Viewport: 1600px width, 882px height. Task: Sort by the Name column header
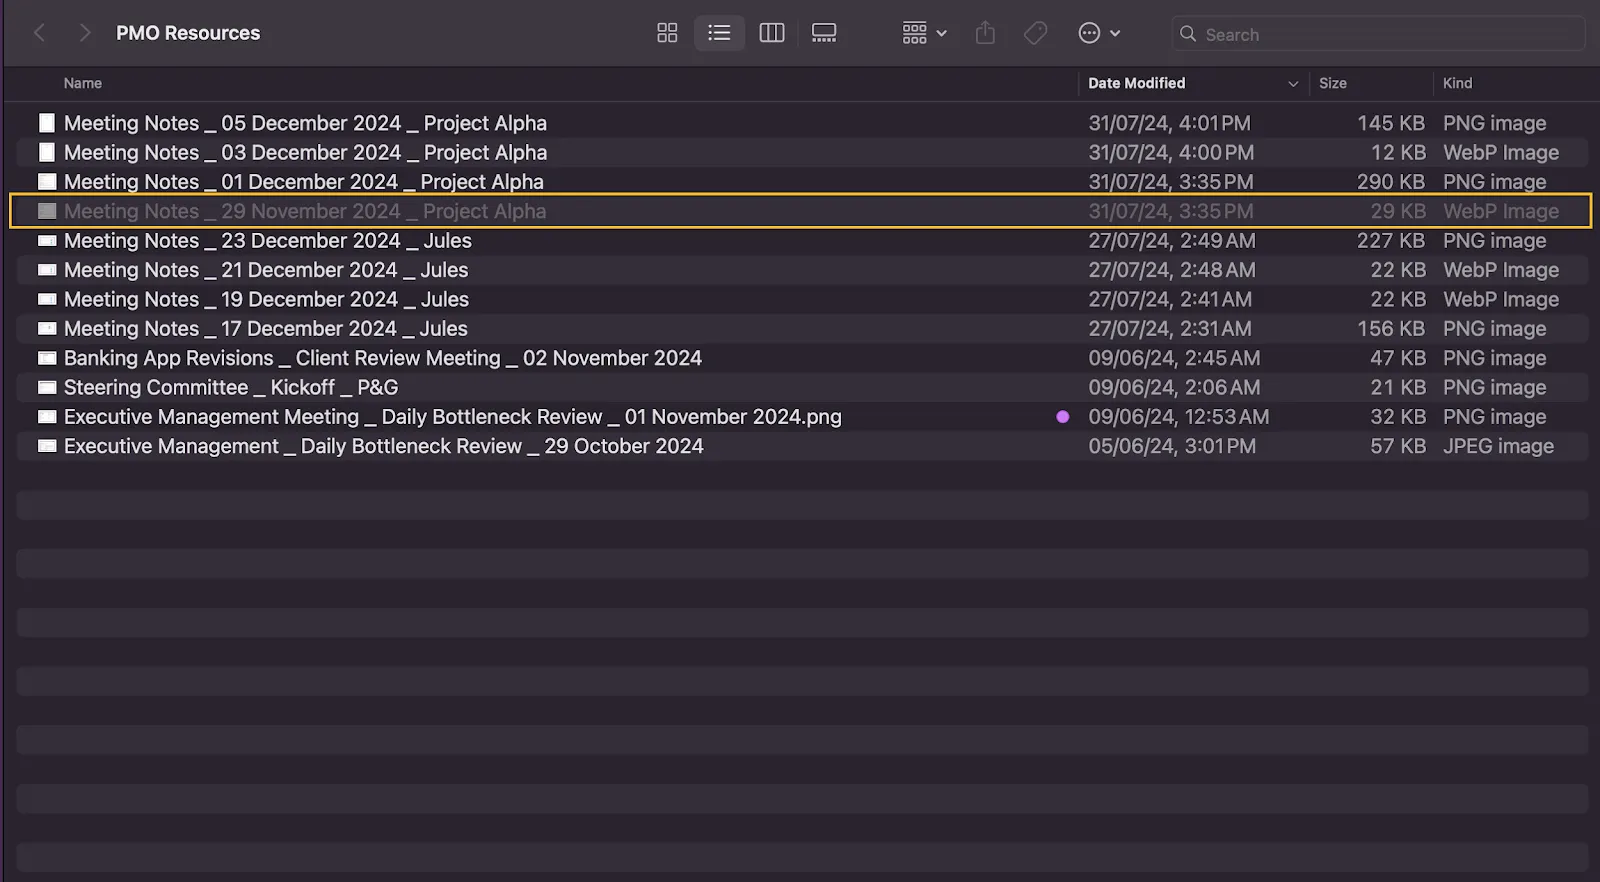click(83, 83)
